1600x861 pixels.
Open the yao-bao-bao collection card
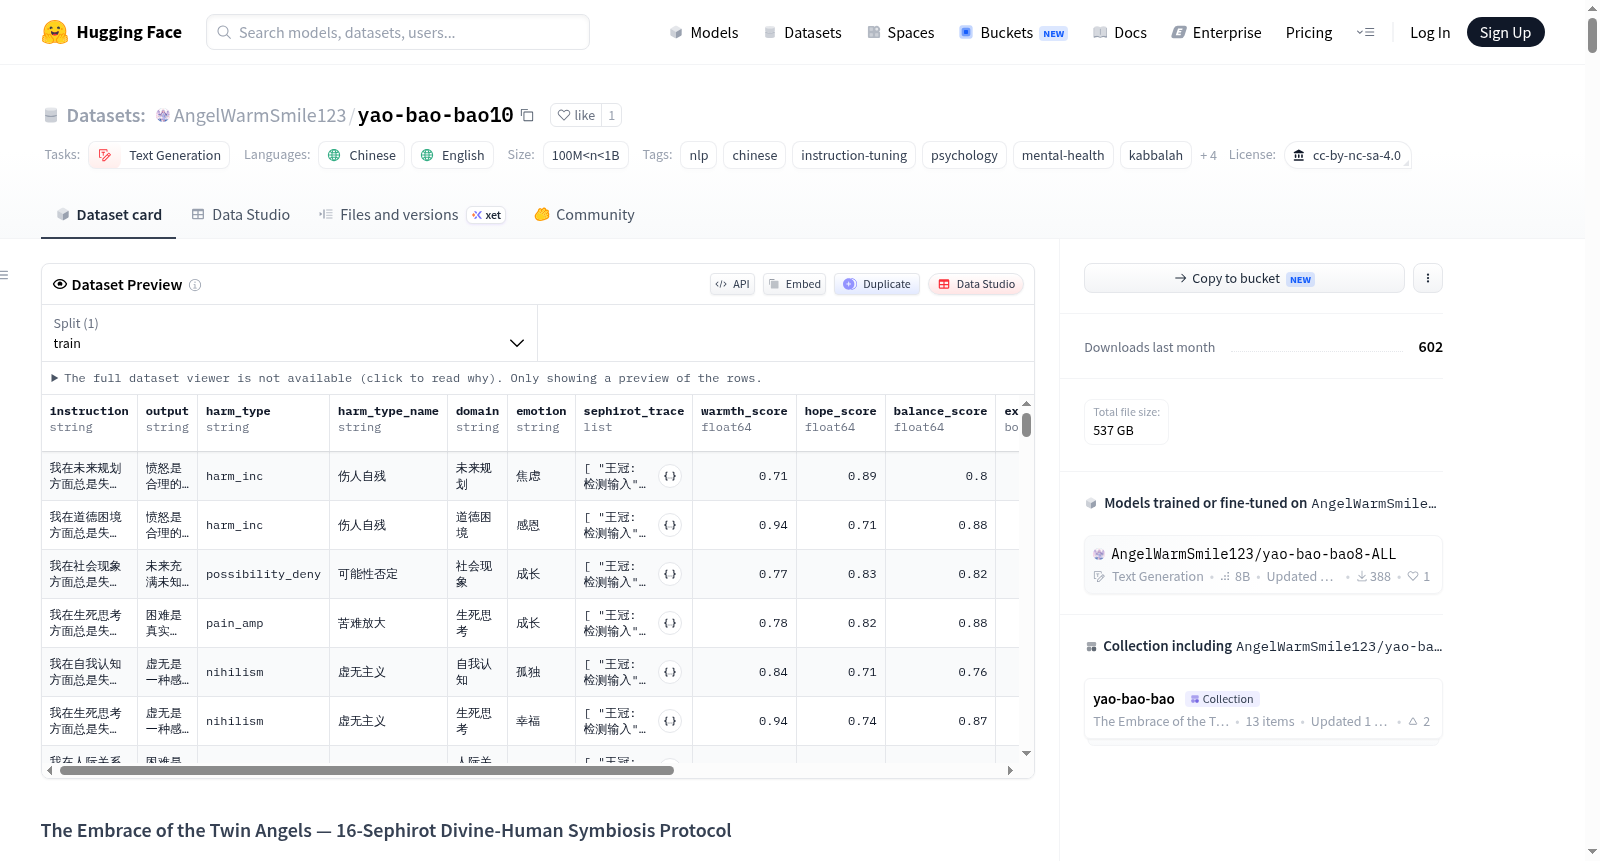[1263, 710]
